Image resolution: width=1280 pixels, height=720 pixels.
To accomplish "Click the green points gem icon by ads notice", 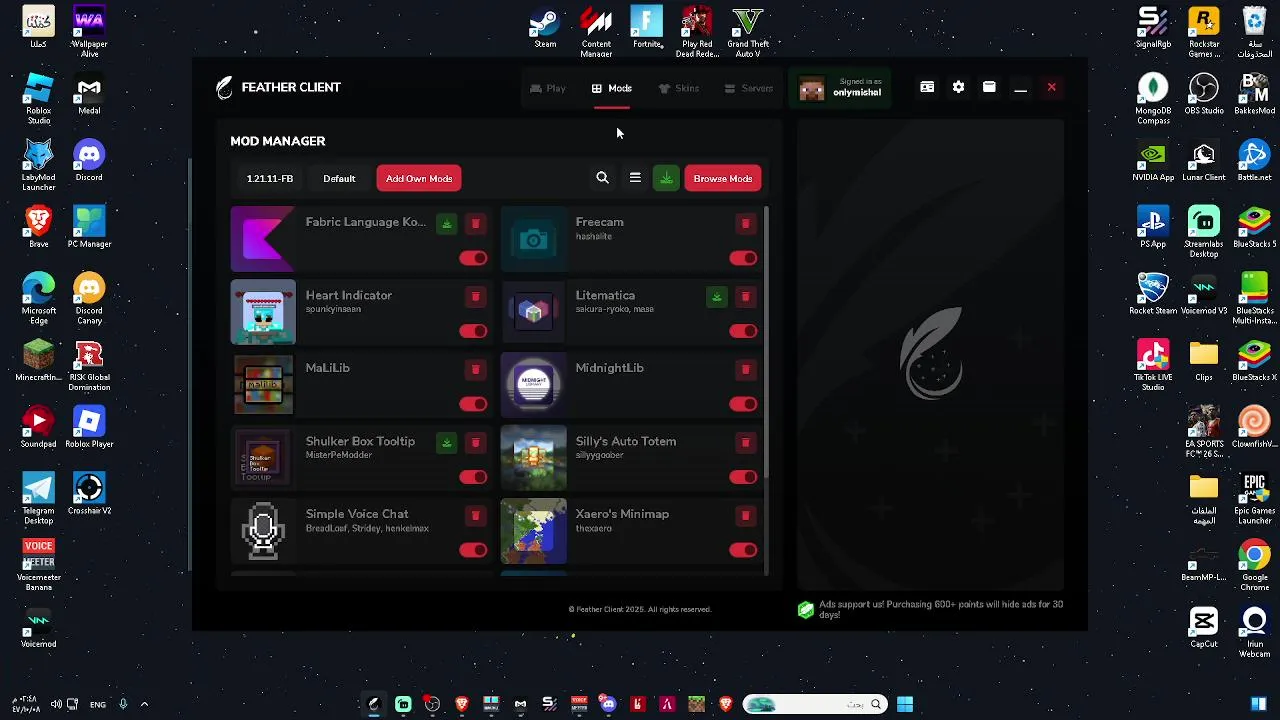I will click(806, 610).
